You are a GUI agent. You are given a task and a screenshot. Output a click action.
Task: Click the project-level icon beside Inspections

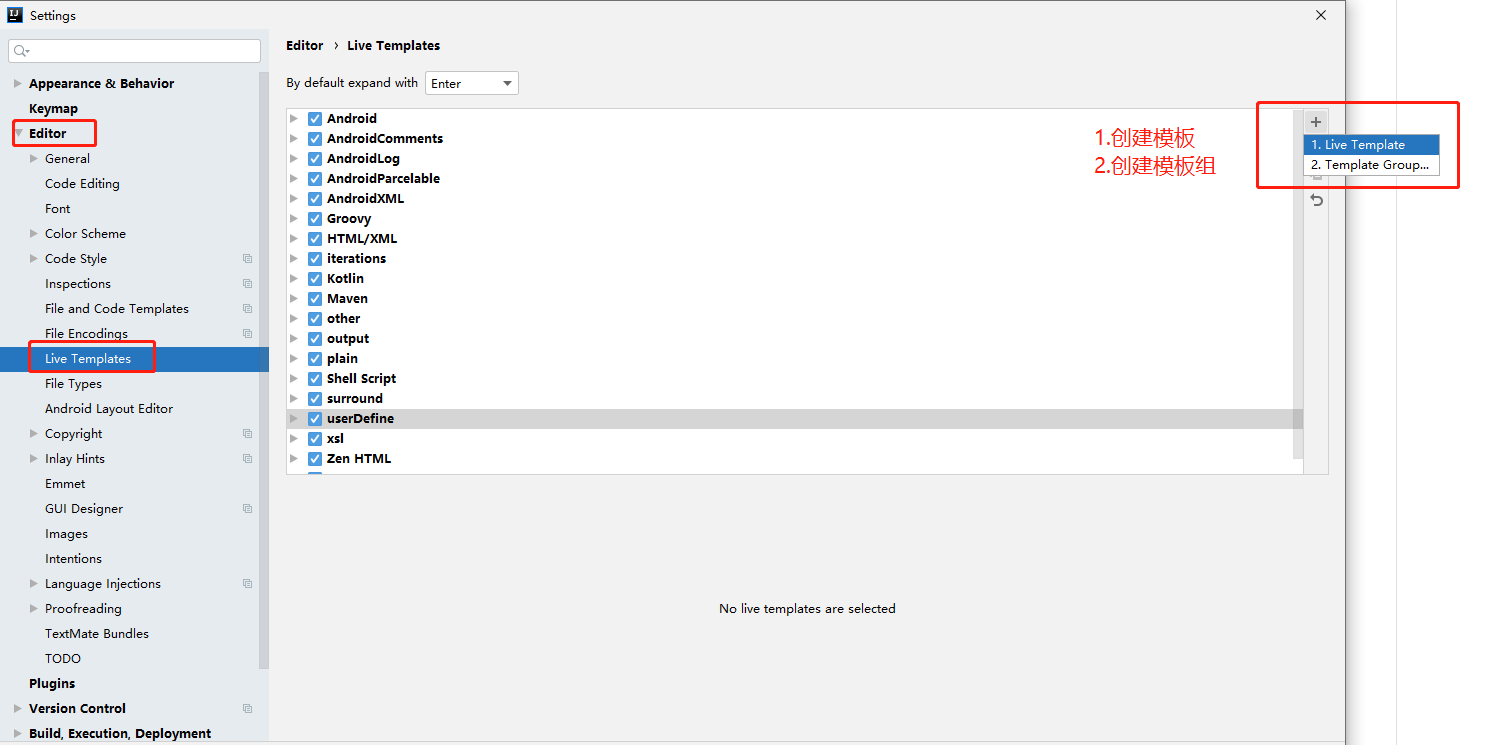(247, 284)
